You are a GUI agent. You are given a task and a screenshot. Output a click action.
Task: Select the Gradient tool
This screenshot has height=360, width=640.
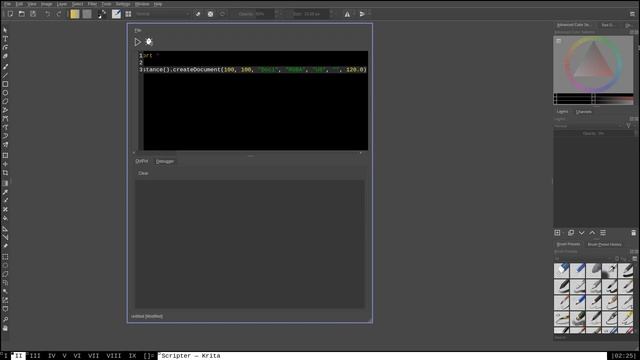pyautogui.click(x=5, y=183)
